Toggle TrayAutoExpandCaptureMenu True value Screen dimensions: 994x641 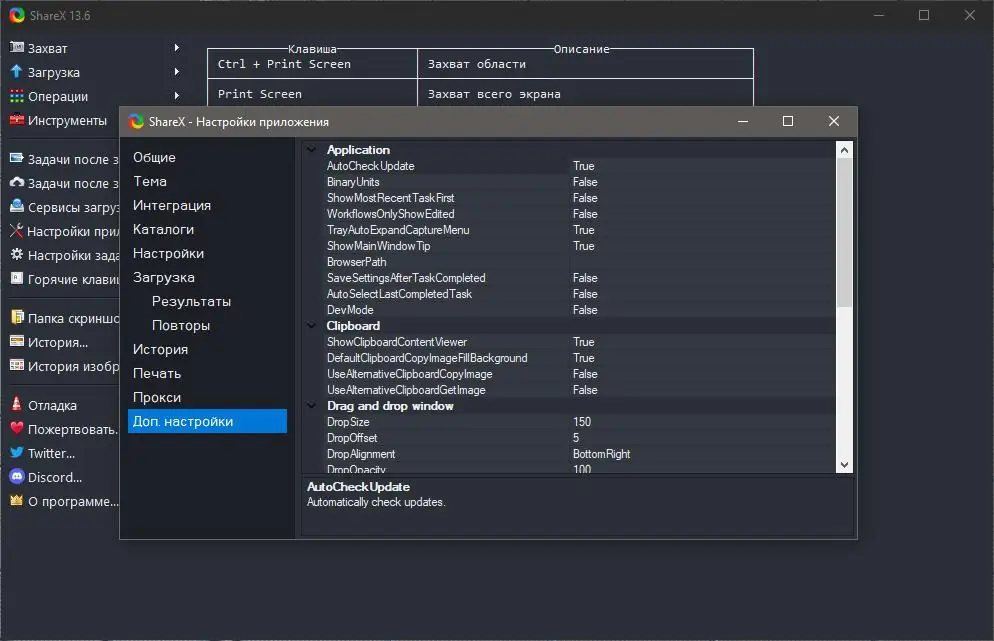(x=702, y=230)
